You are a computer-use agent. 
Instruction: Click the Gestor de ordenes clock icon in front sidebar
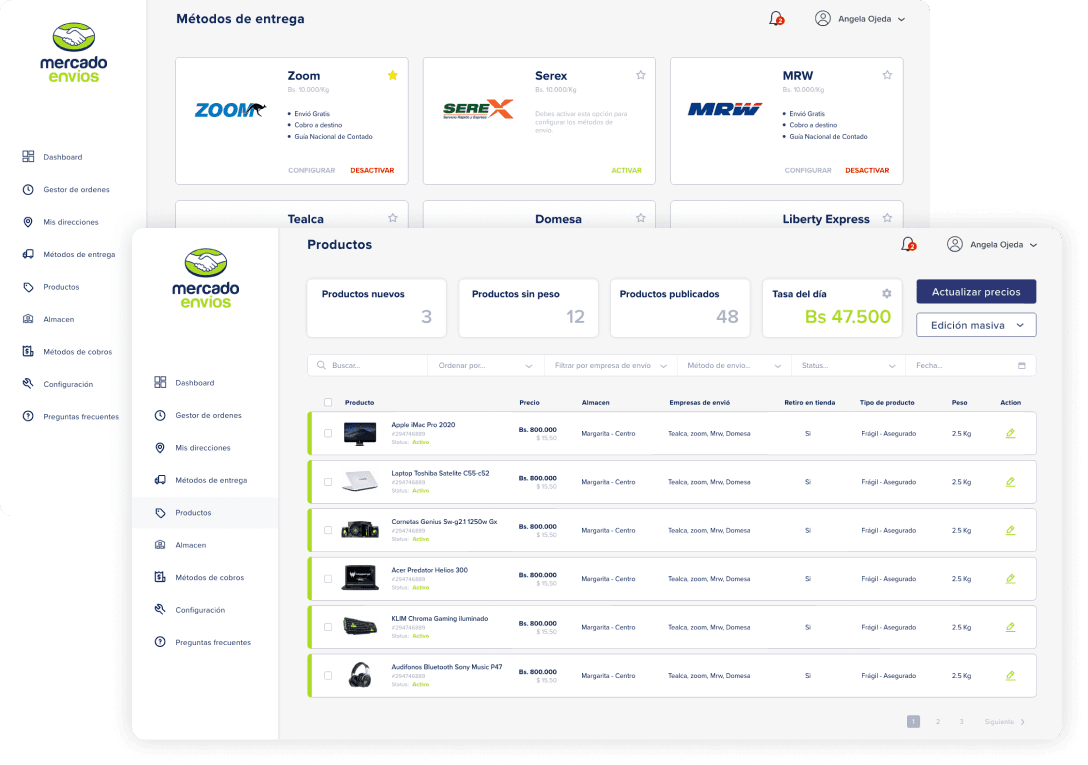click(160, 415)
